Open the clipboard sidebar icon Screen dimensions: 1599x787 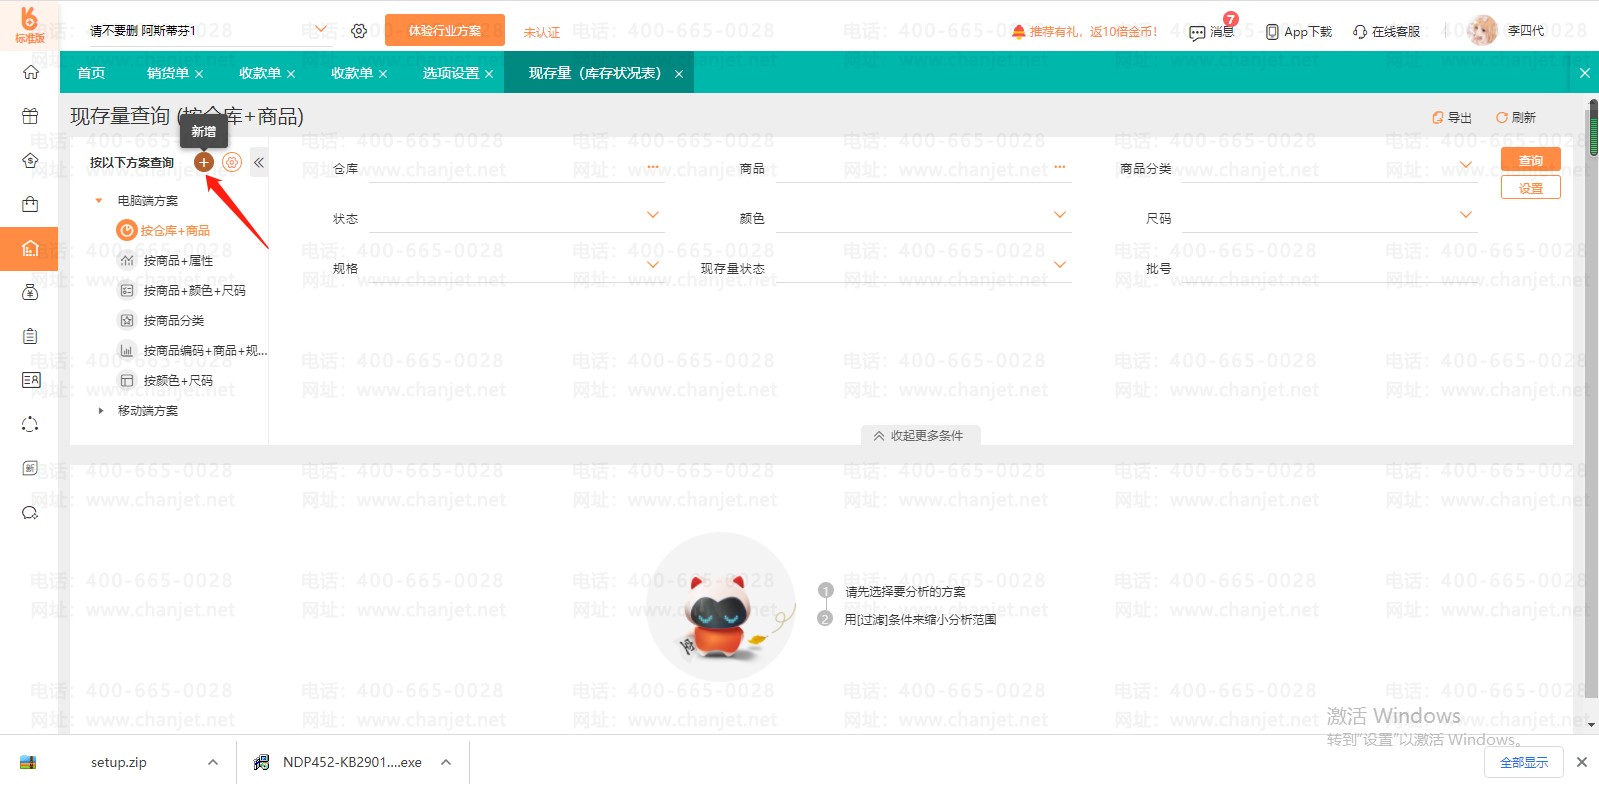[30, 336]
